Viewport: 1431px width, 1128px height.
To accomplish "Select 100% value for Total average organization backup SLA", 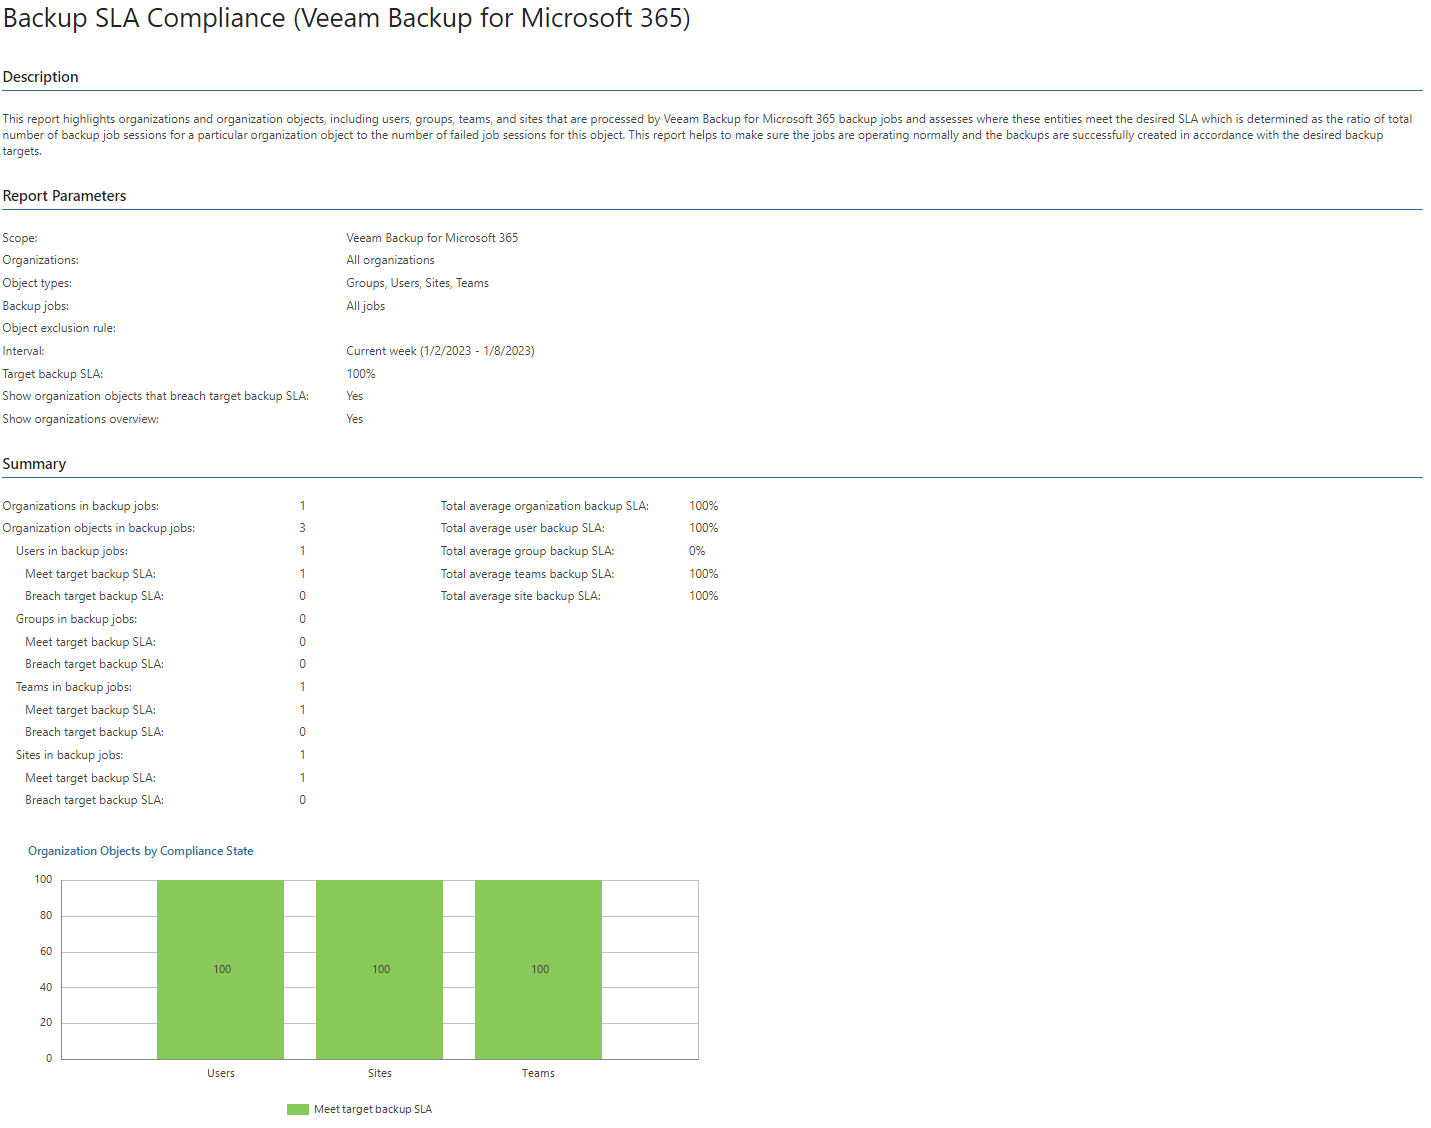I will click(x=703, y=506).
